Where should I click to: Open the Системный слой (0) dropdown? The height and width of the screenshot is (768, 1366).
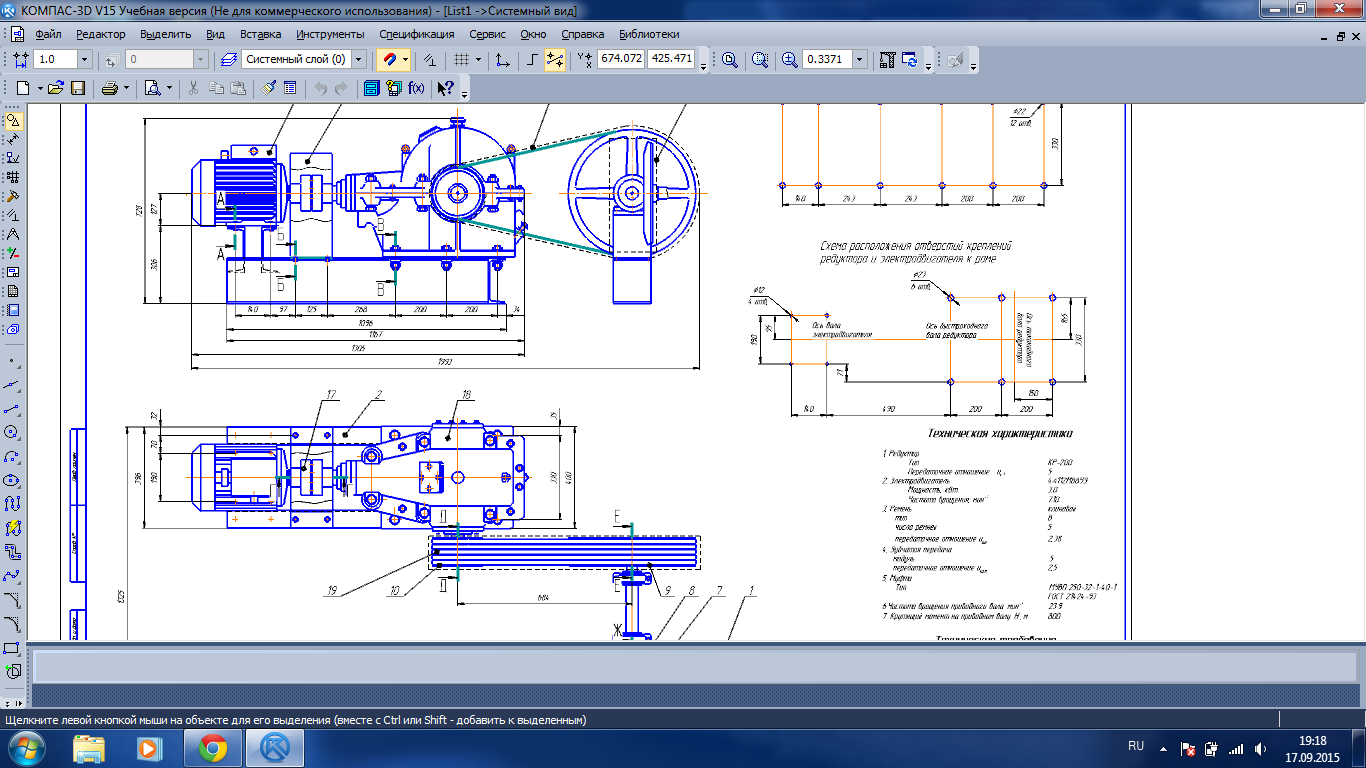tap(359, 60)
